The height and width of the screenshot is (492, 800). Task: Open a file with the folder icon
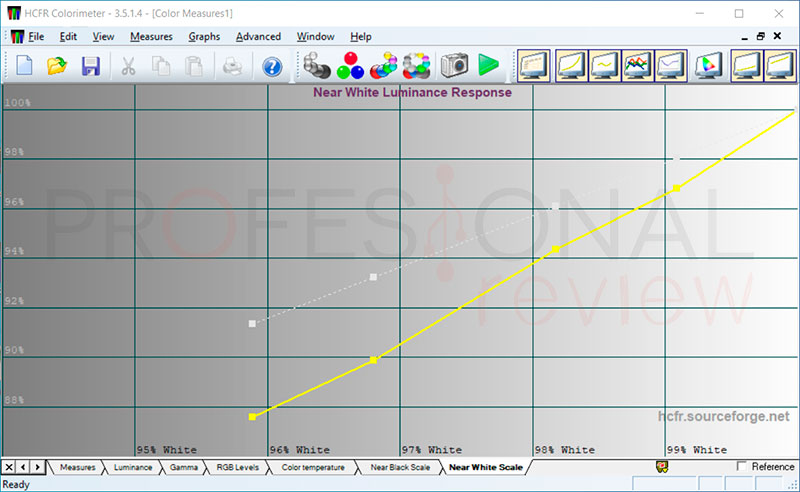pyautogui.click(x=57, y=66)
